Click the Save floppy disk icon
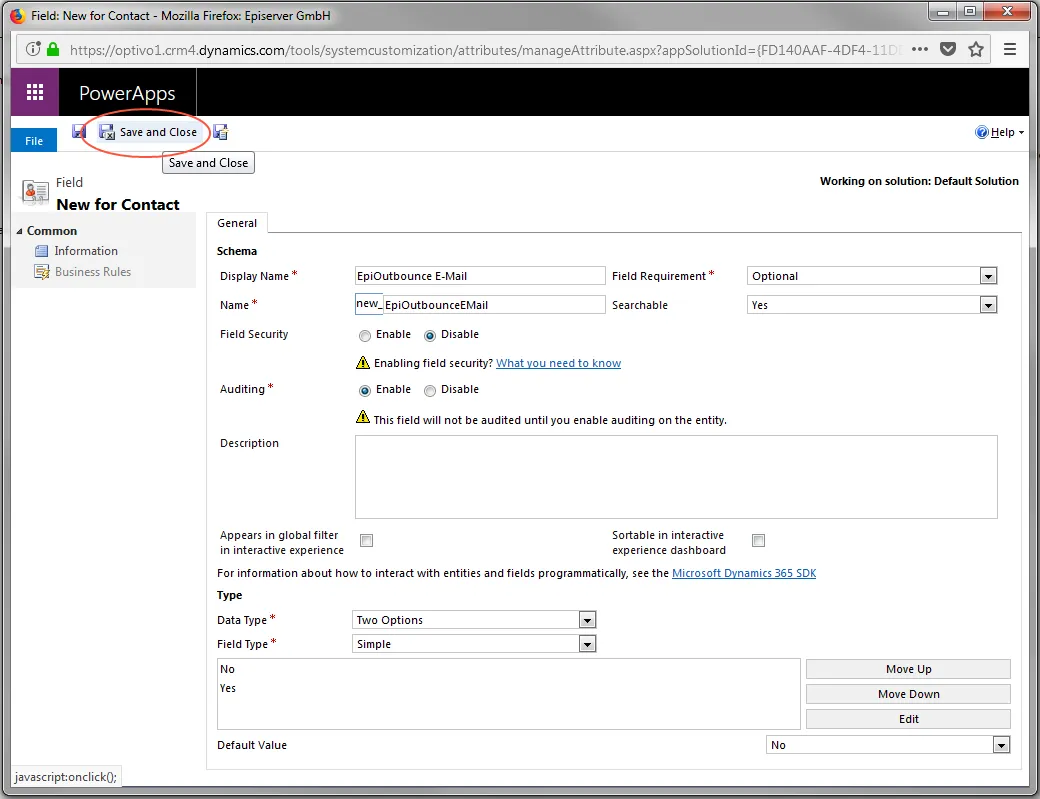The width and height of the screenshot is (1040, 799). (79, 132)
